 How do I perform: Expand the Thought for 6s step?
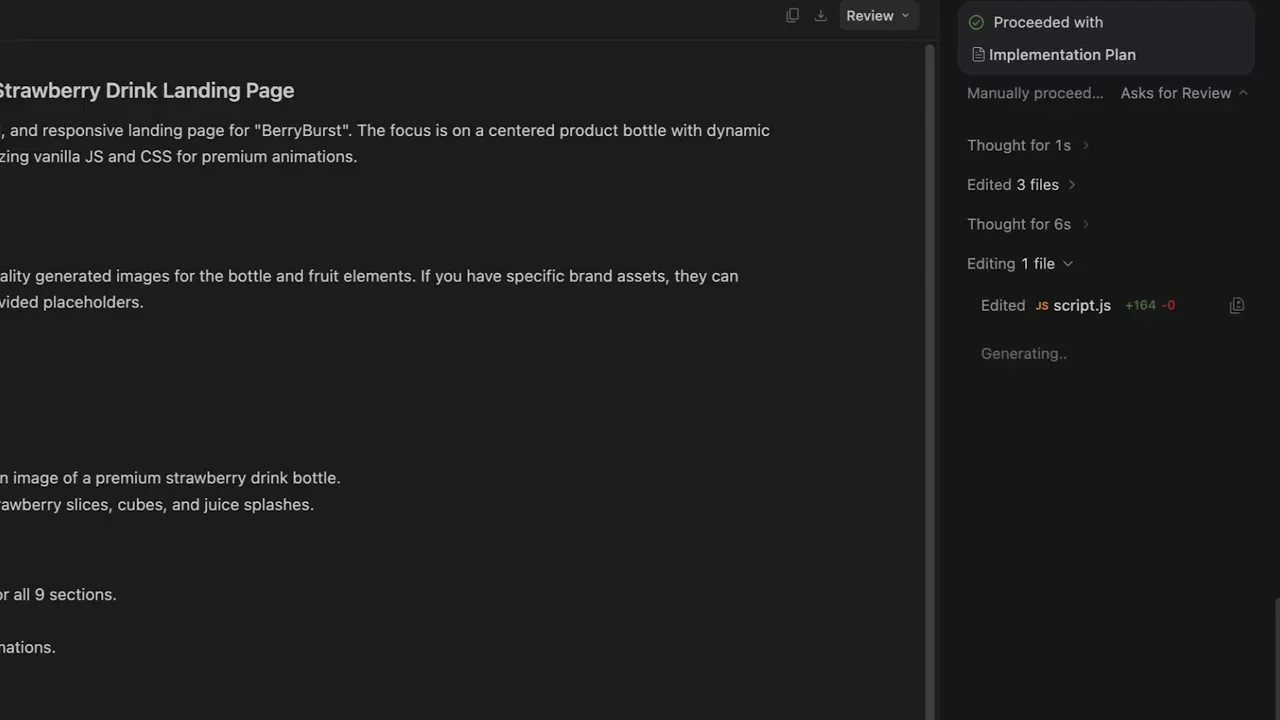pyautogui.click(x=1028, y=224)
